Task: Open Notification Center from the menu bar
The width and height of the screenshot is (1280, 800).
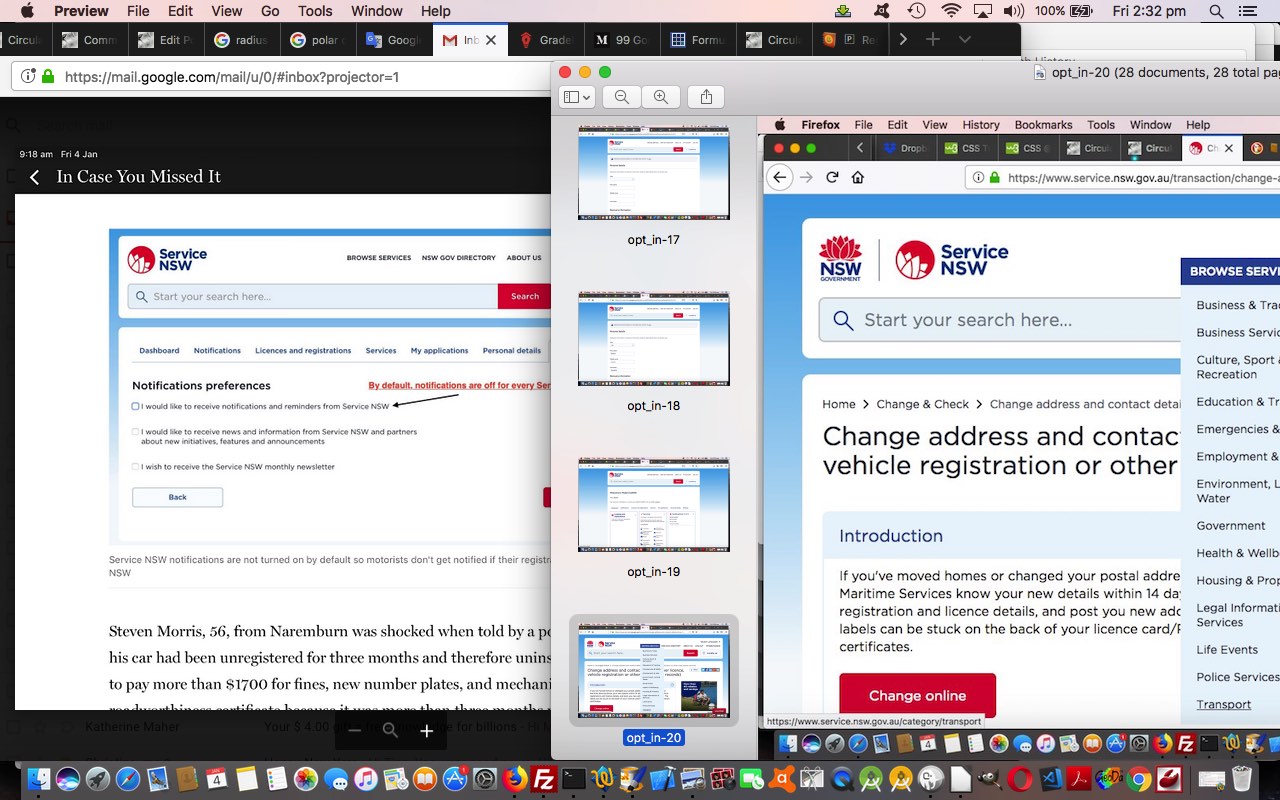Action: tap(1247, 11)
